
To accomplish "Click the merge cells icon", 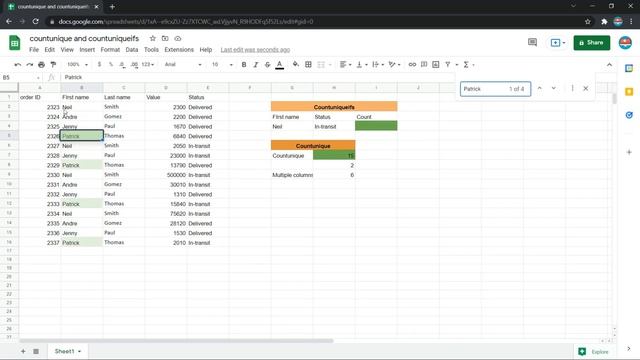I will 321,64.
